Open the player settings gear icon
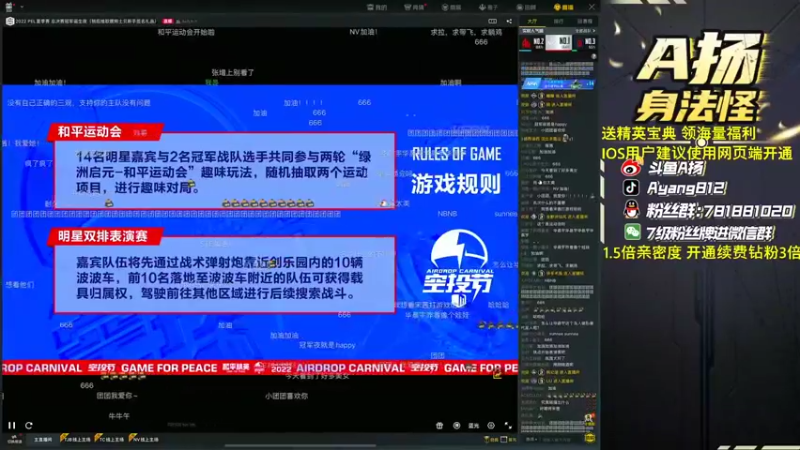Screen dimensions: 800x450 coord(491,425)
